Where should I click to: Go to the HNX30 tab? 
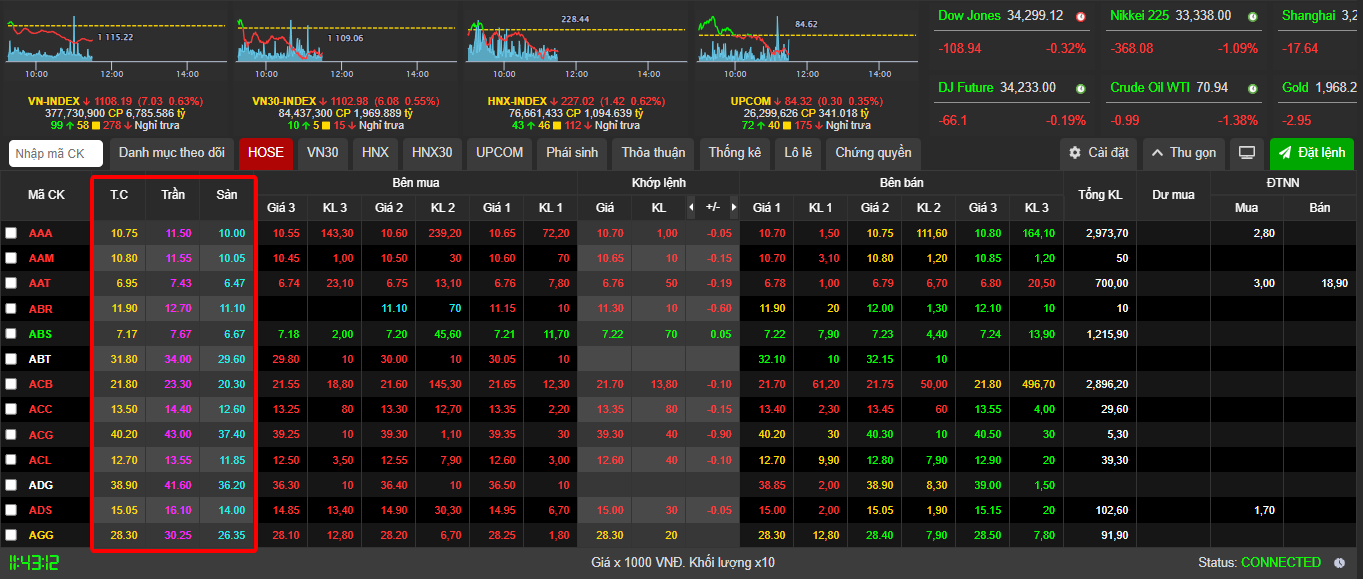tap(432, 153)
